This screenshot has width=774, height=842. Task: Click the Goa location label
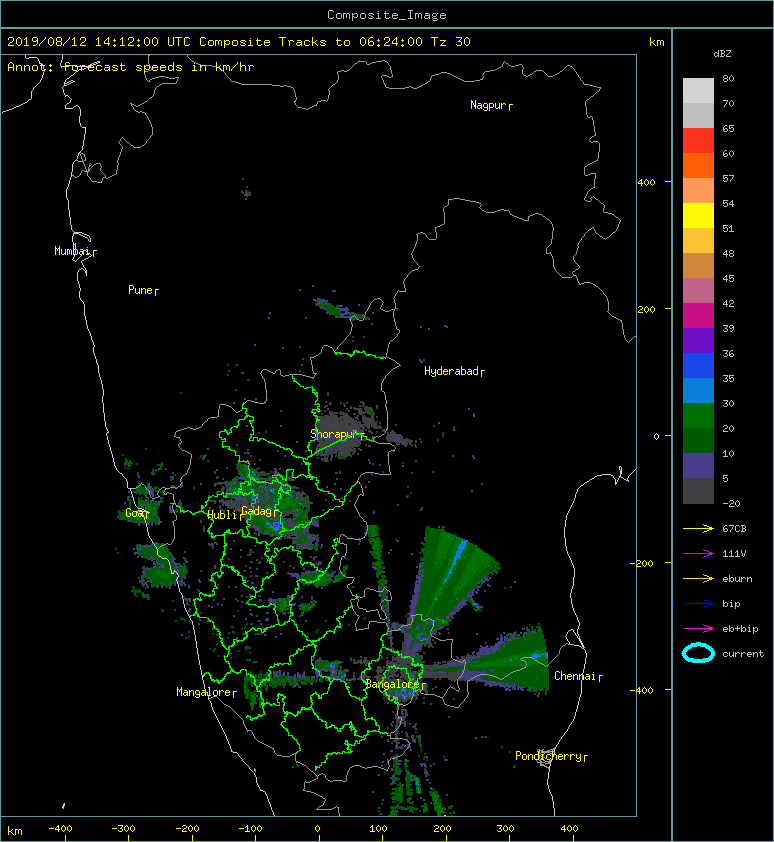coord(135,513)
